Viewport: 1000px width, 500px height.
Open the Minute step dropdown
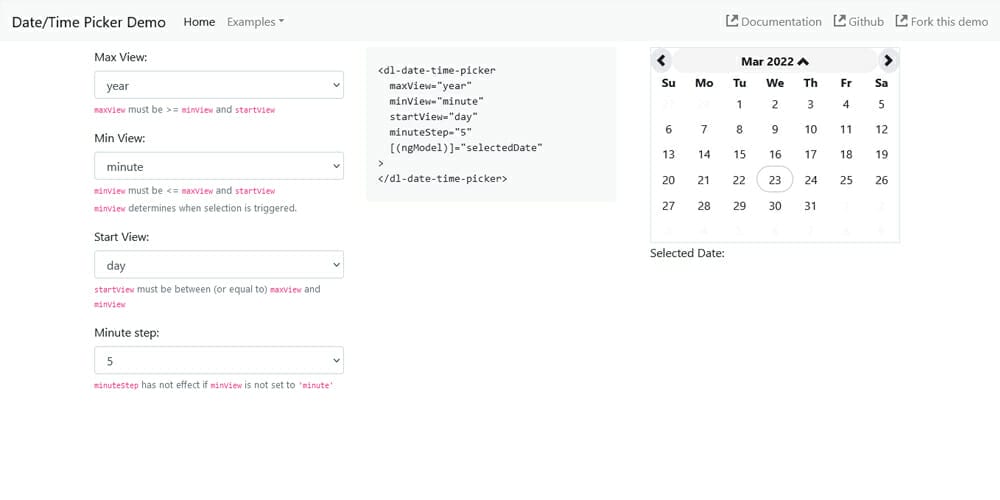(219, 360)
